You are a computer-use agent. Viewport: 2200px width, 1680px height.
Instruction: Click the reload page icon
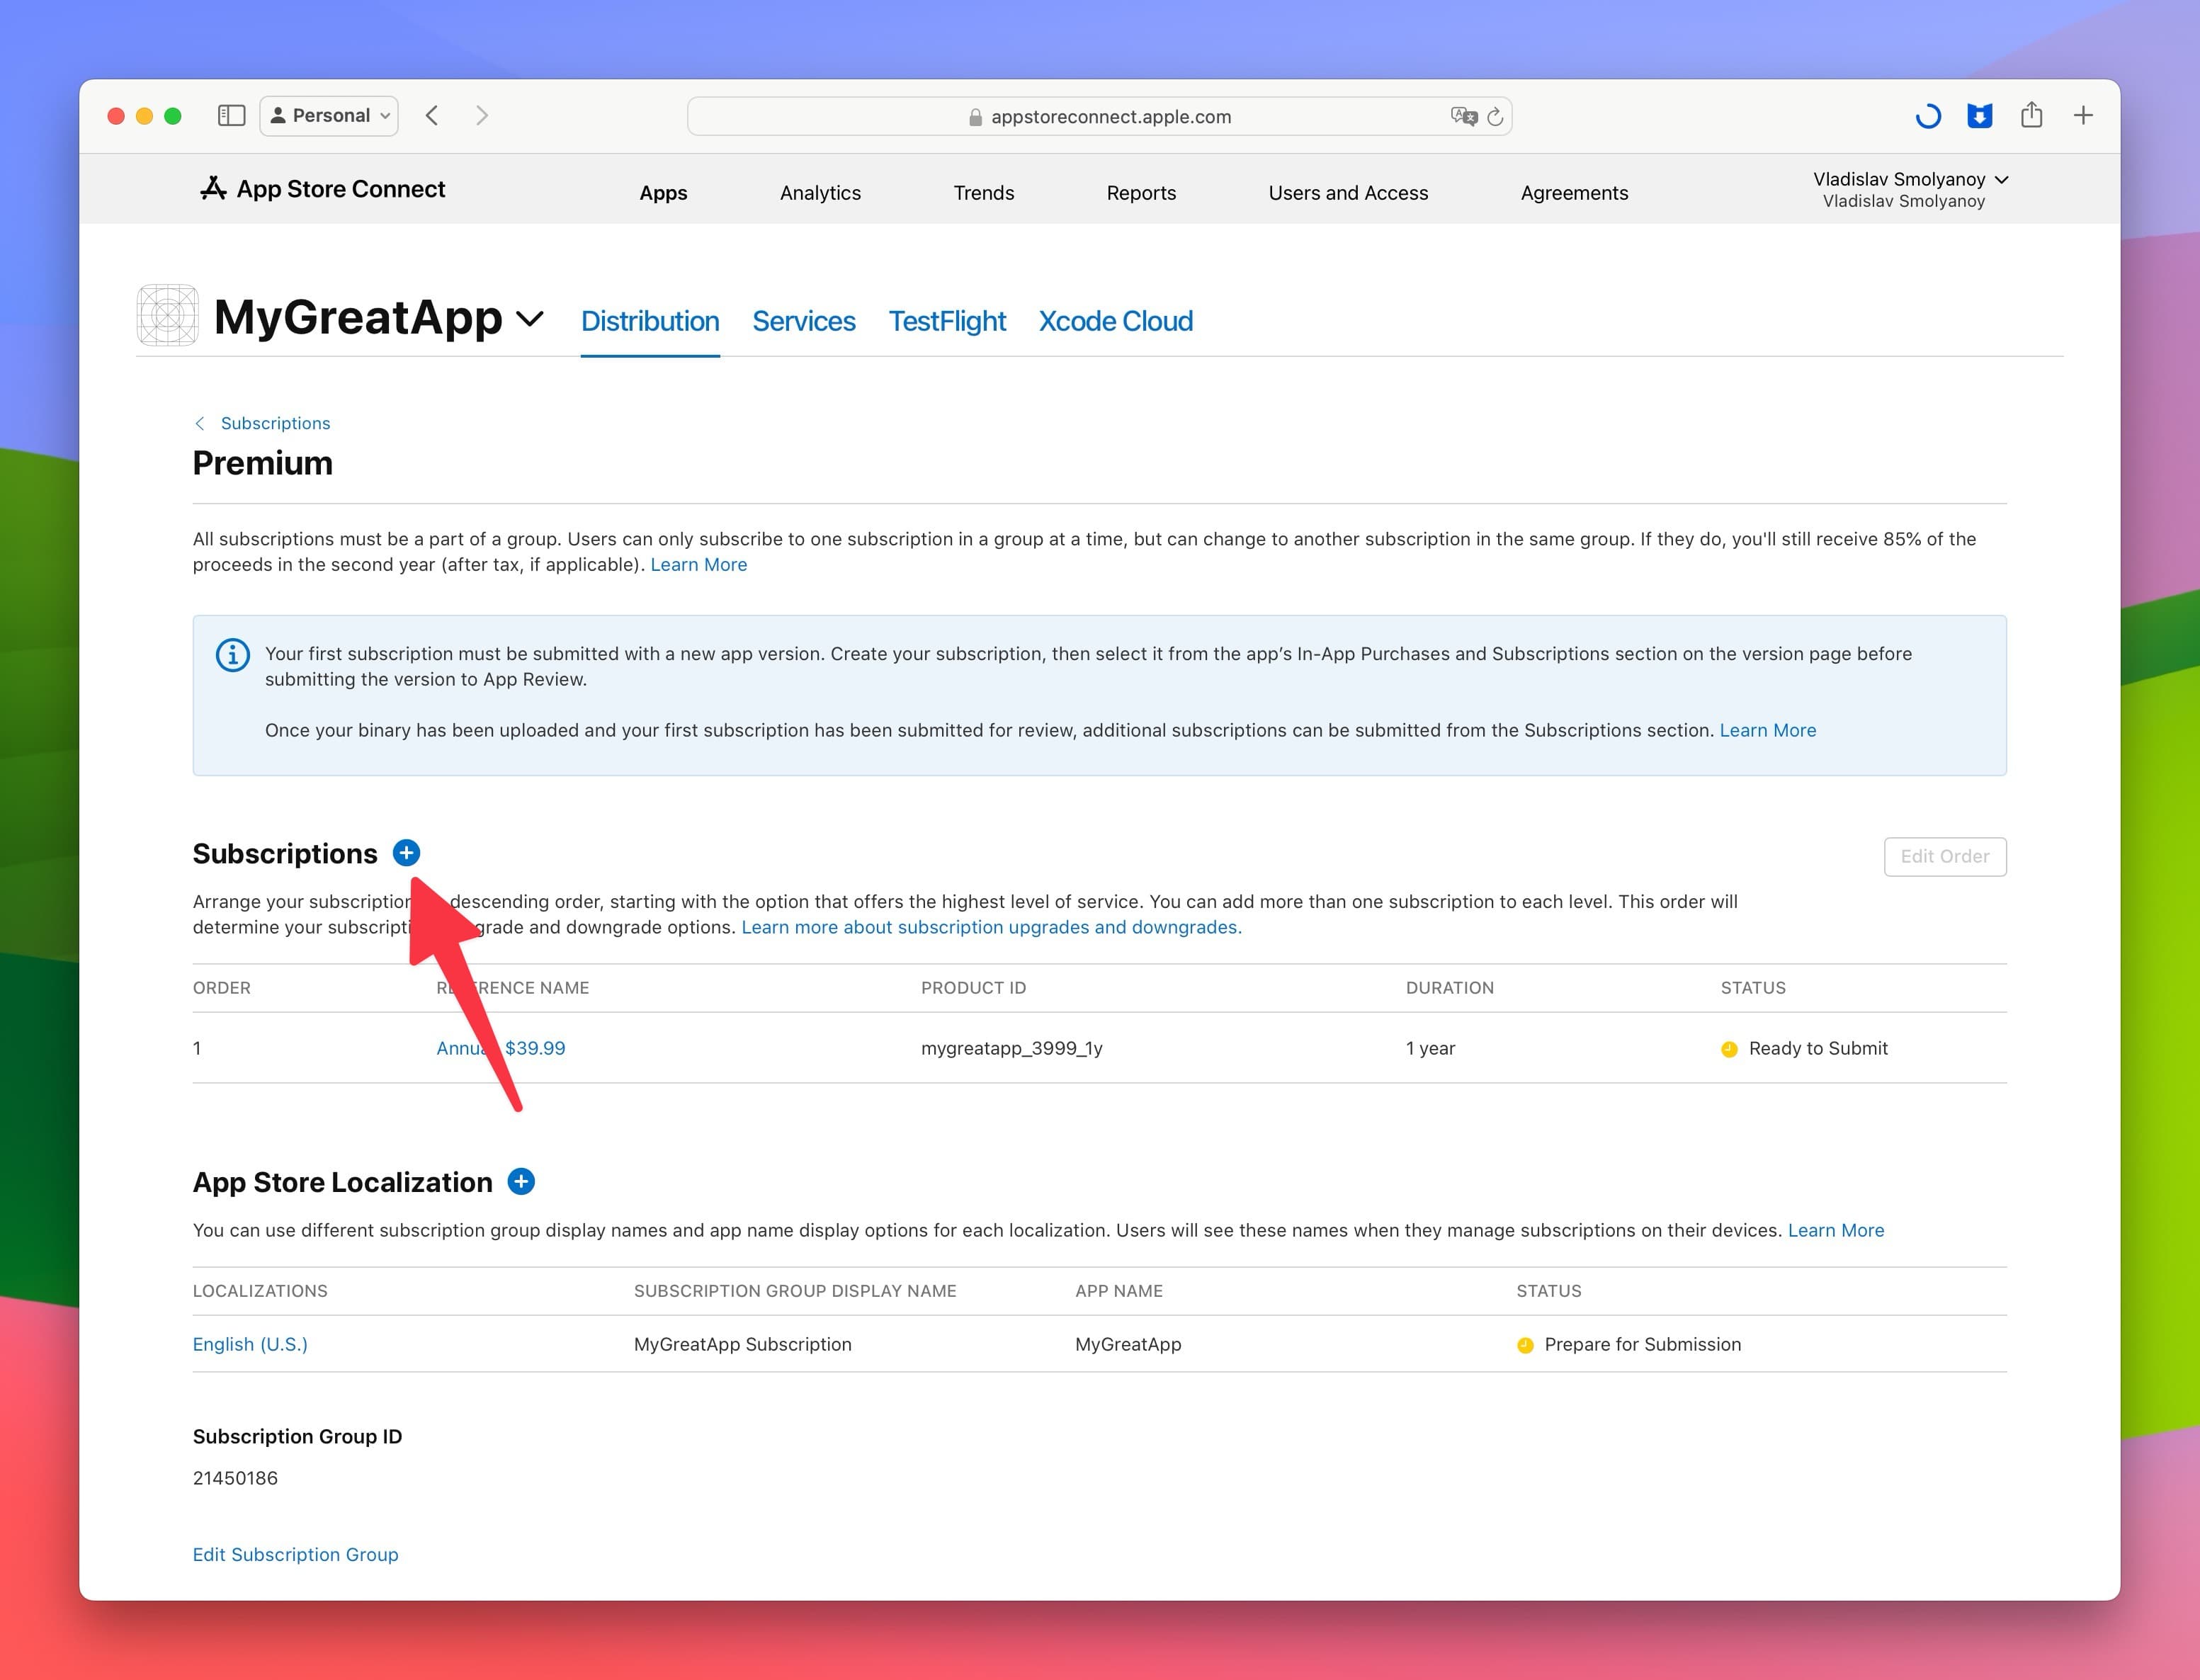tap(1495, 116)
